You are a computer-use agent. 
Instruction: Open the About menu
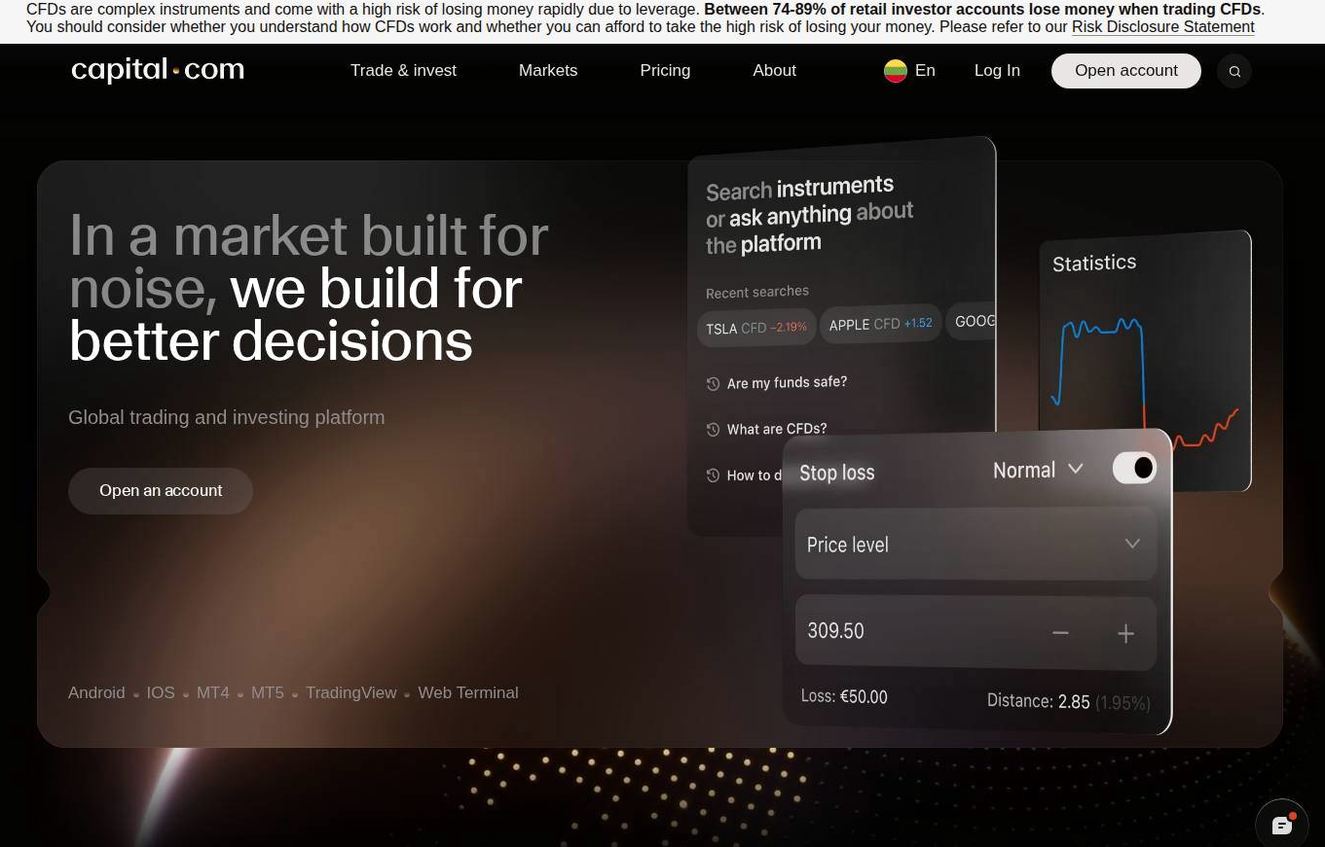pos(774,71)
